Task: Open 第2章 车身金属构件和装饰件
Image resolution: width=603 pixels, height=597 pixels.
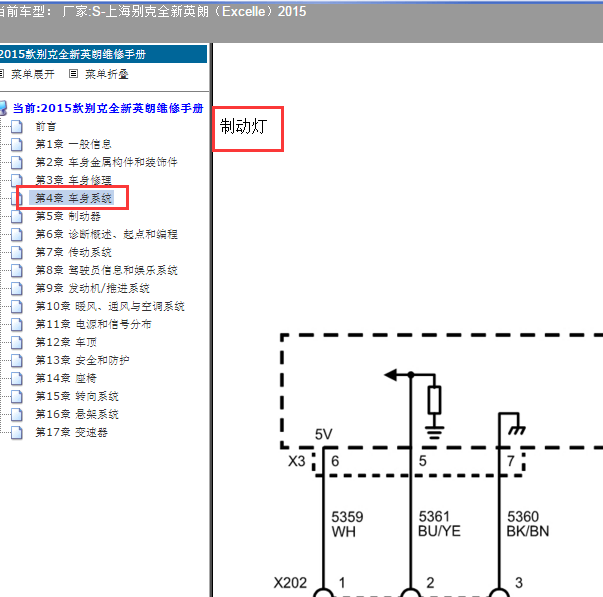Action: coord(106,162)
